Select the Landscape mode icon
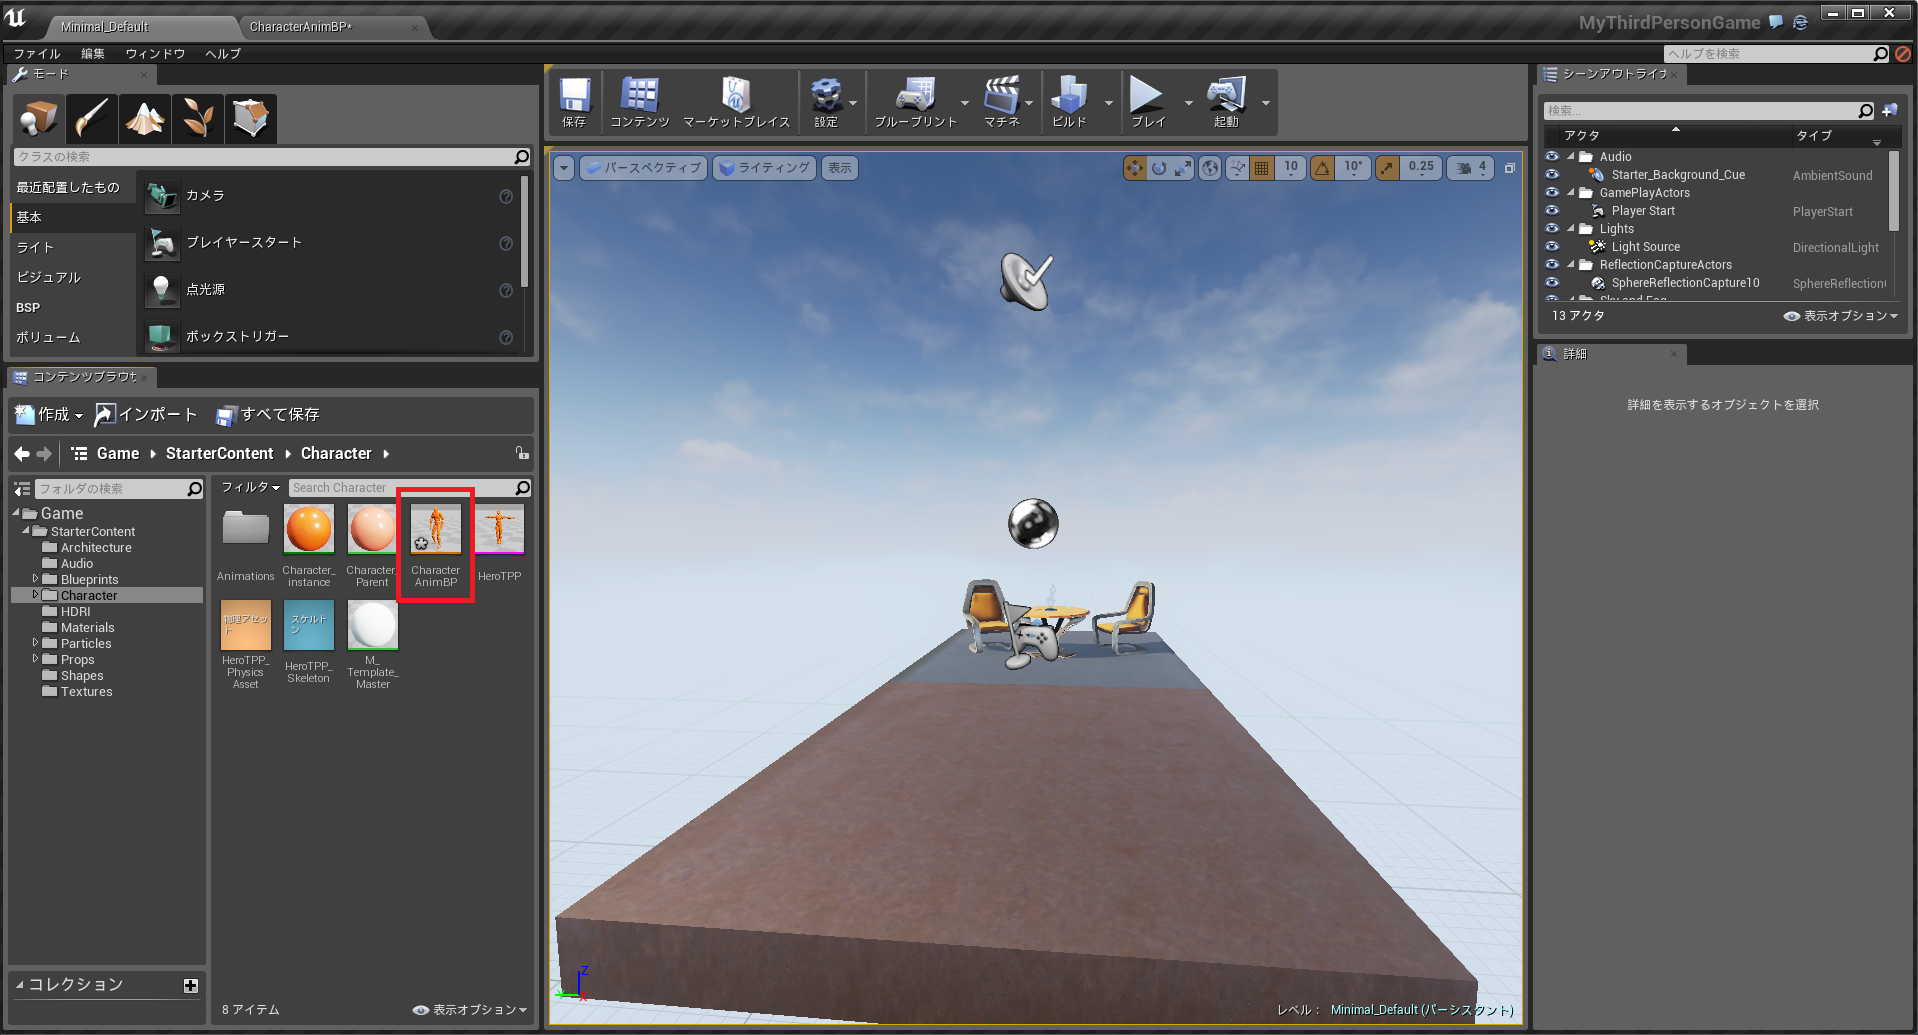Image resolution: width=1918 pixels, height=1035 pixels. (145, 118)
